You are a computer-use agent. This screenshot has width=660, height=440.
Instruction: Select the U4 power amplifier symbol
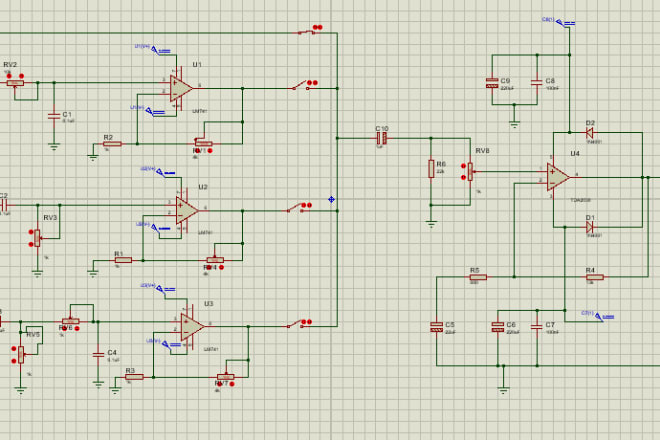coord(558,177)
